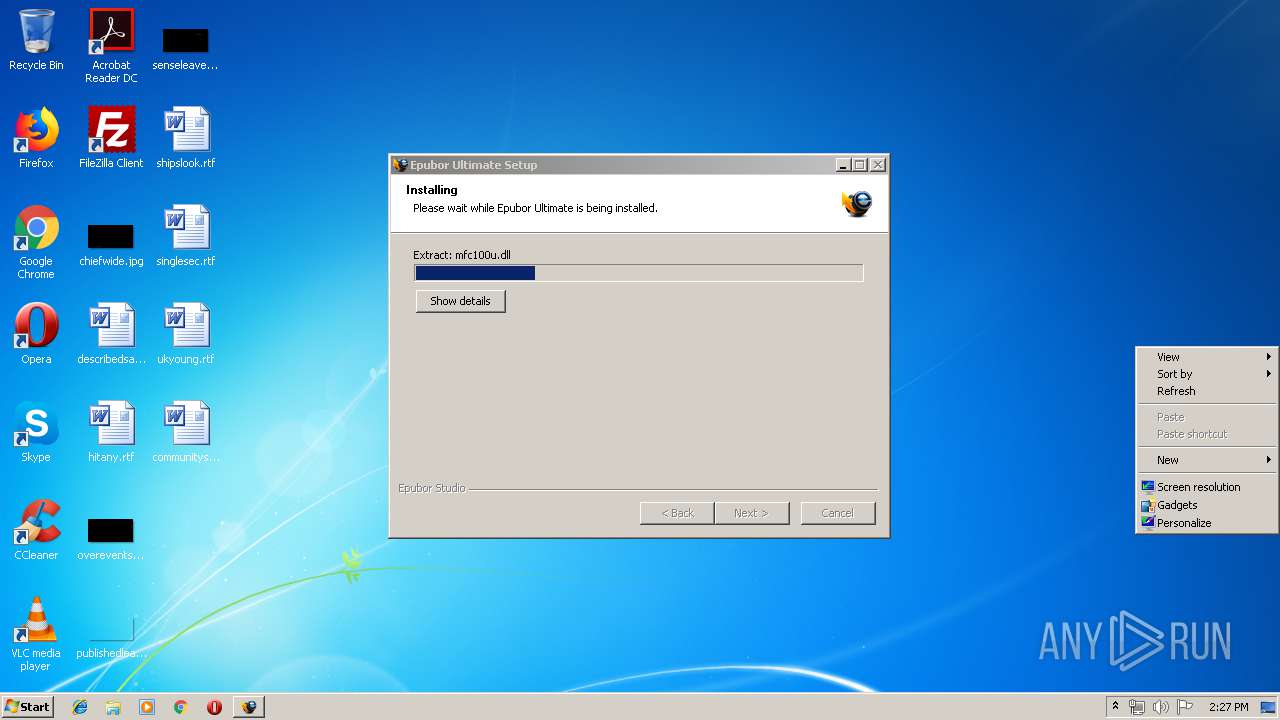Click the Start button
The width and height of the screenshot is (1280, 720).
click(x=28, y=707)
